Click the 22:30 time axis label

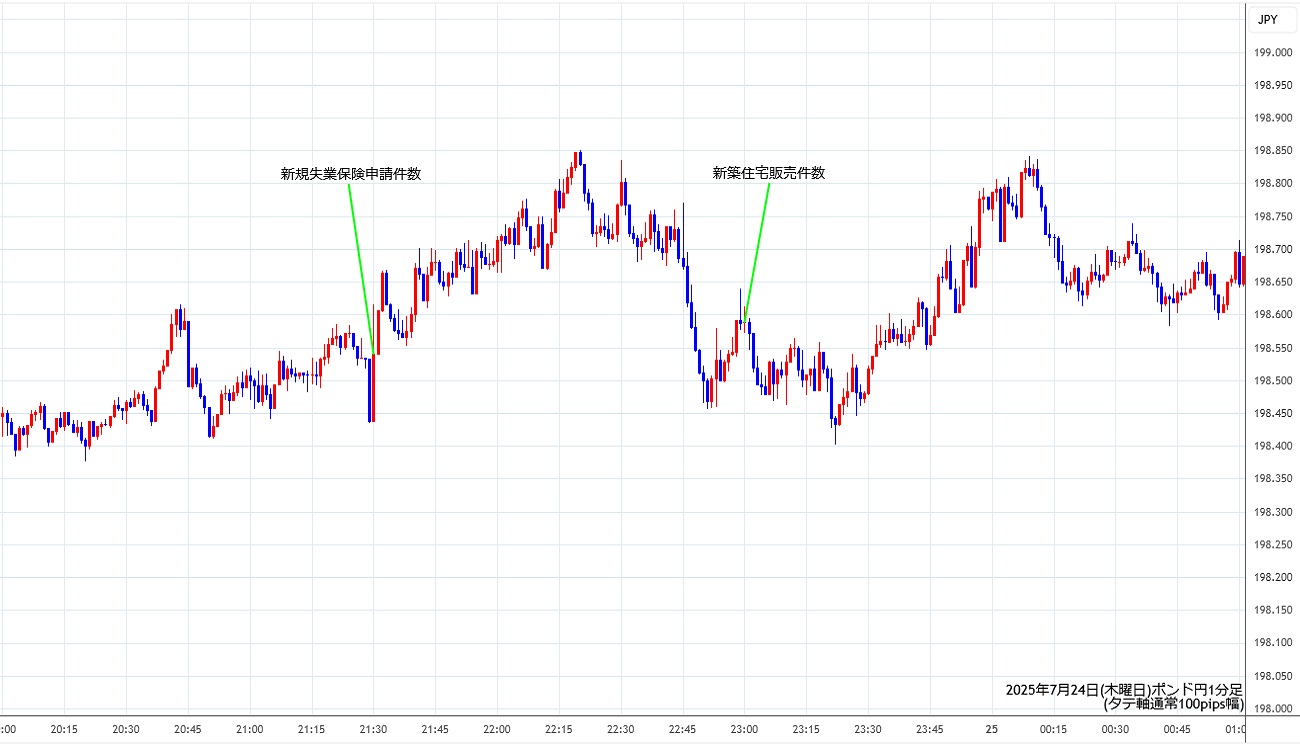pos(620,730)
